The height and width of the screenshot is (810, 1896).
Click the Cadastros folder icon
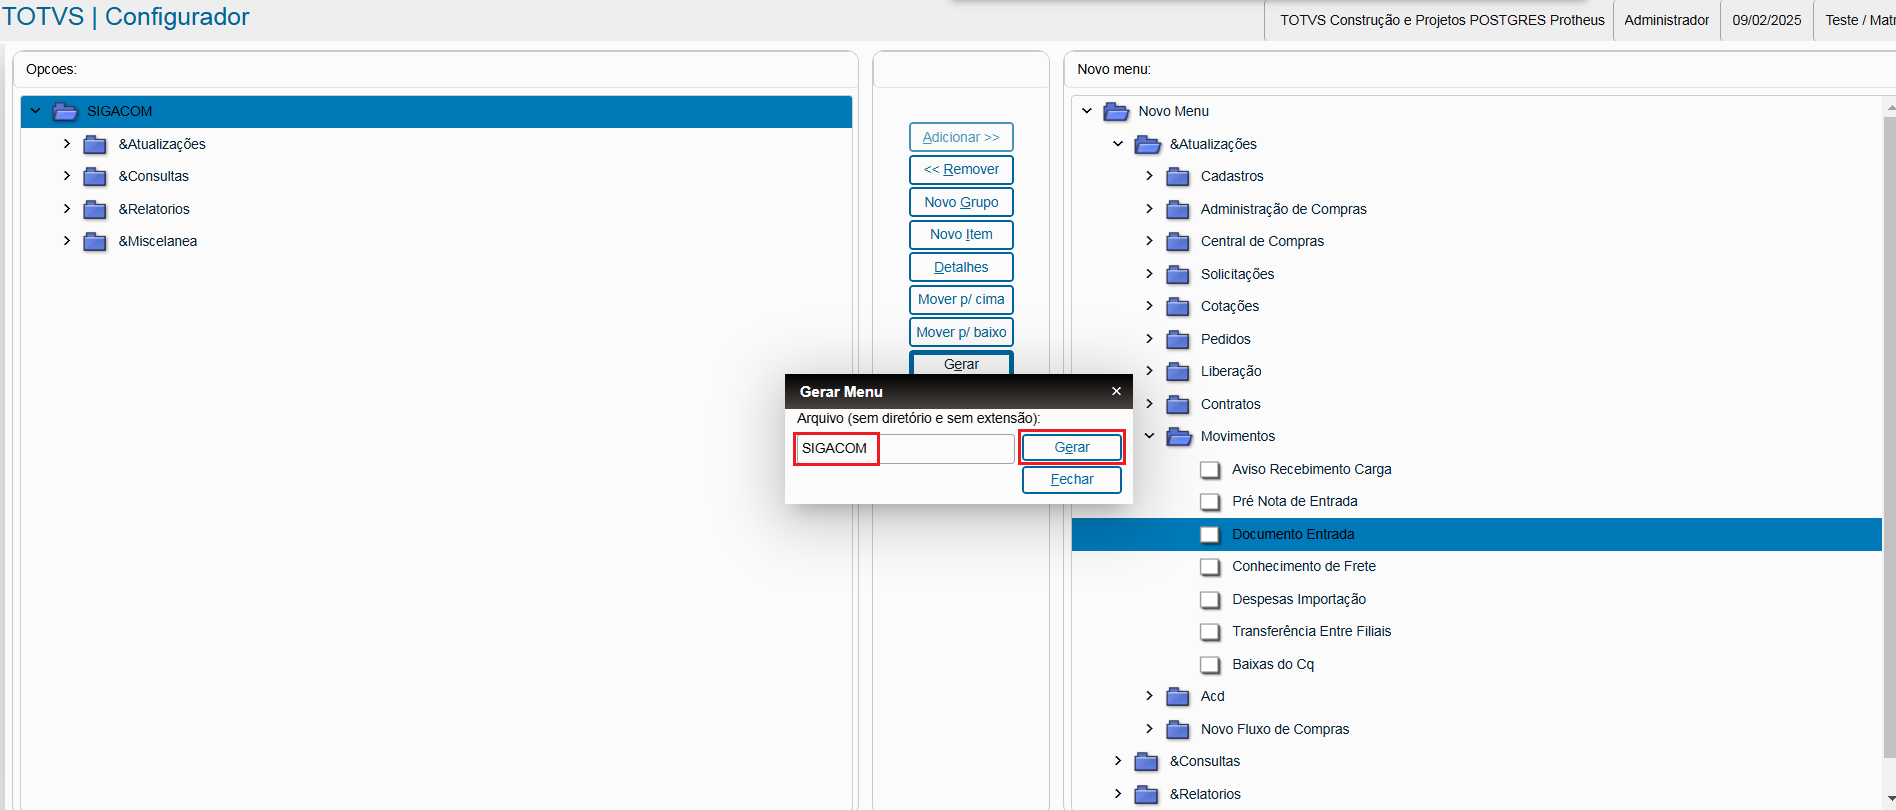[x=1178, y=177]
